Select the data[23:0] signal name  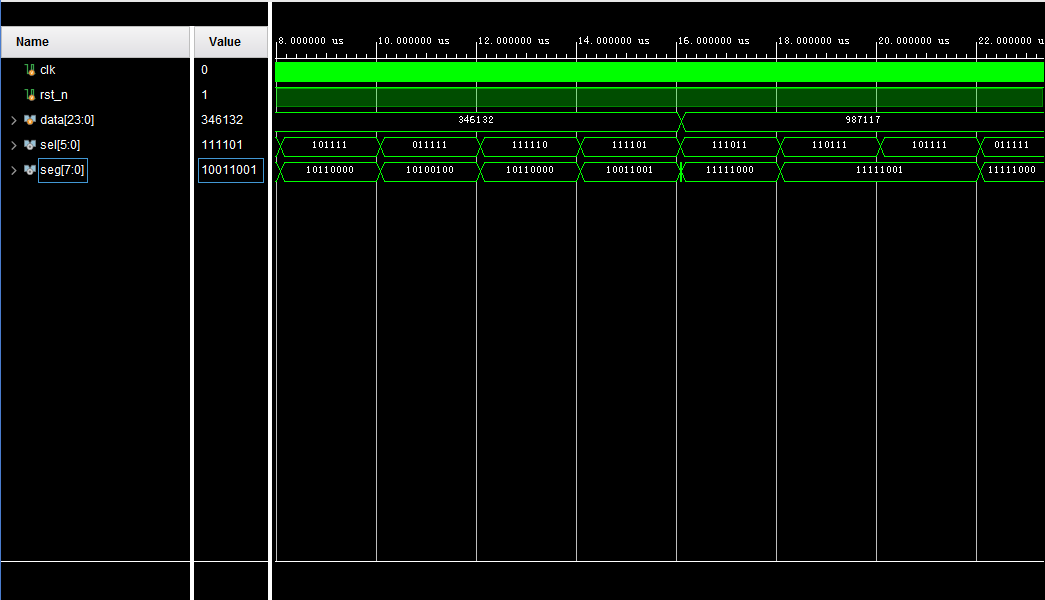(65, 119)
